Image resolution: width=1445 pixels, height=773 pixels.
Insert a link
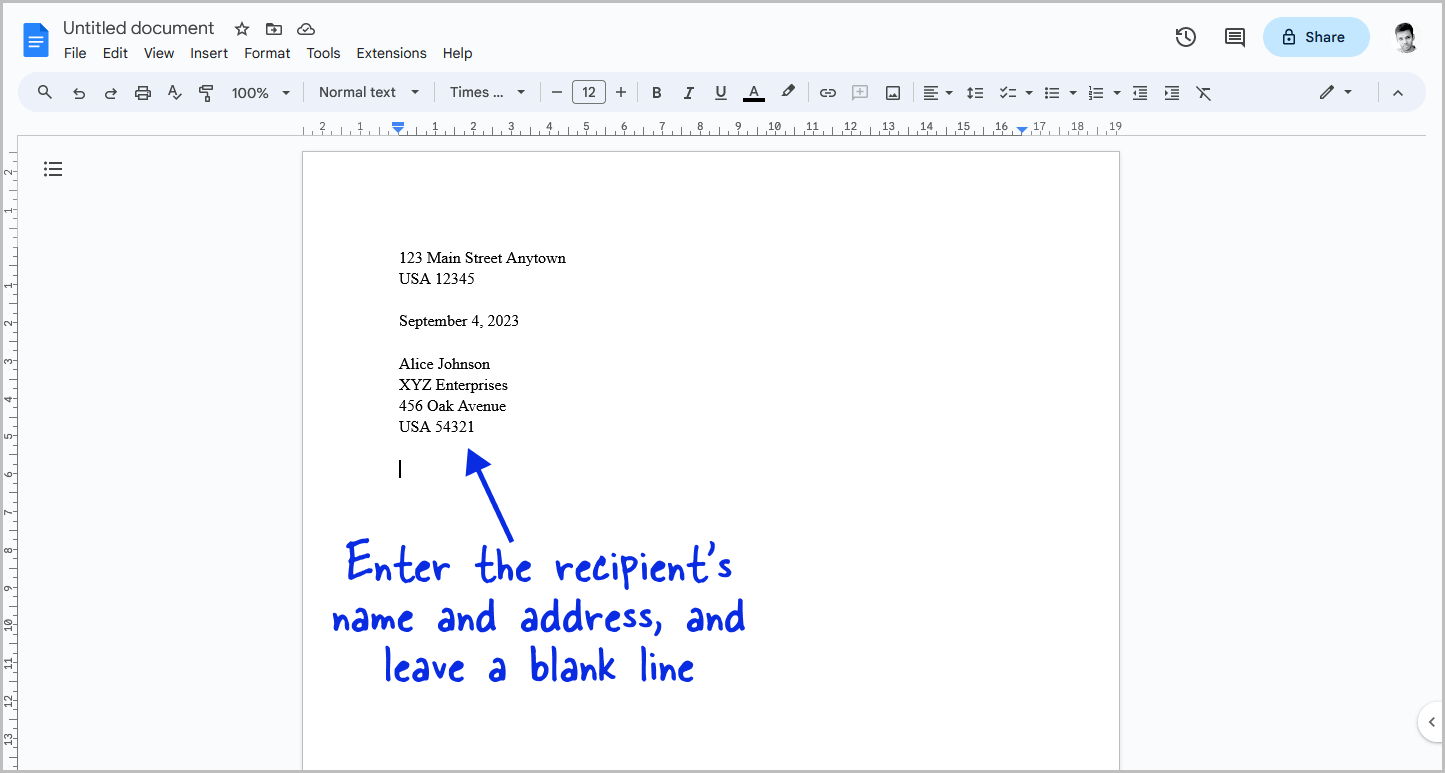pyautogui.click(x=827, y=91)
